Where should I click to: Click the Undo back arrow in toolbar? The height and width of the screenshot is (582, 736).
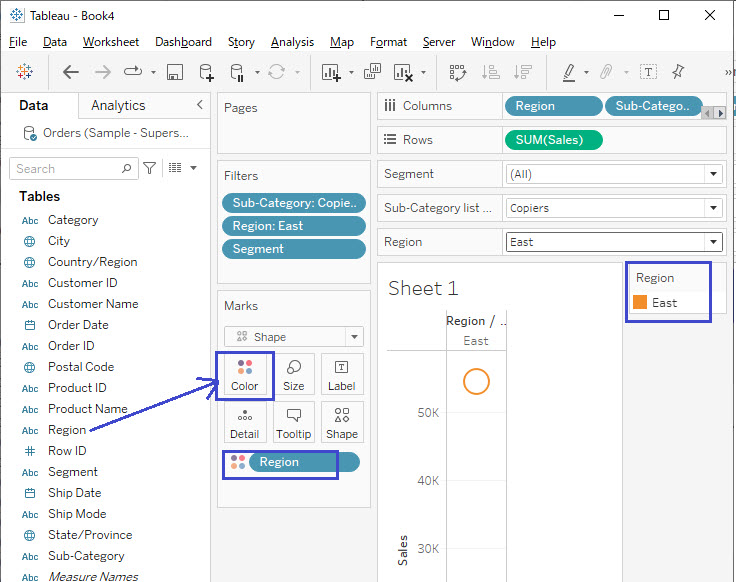pos(71,72)
